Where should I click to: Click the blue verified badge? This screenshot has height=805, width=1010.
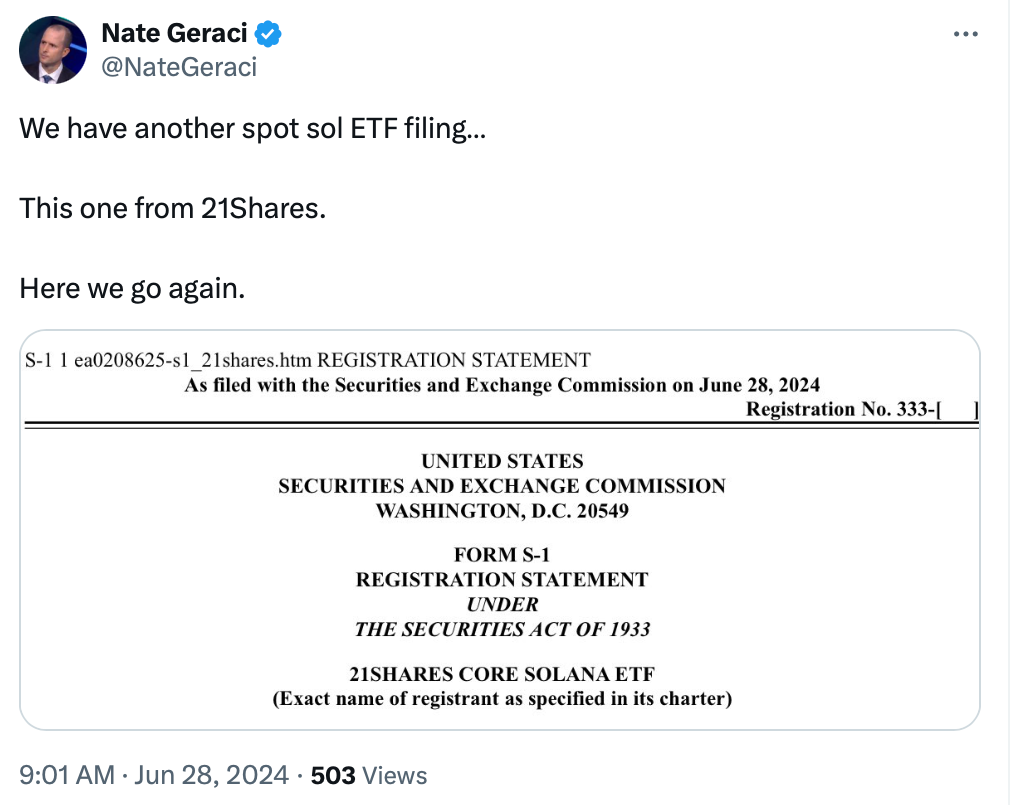coord(267,34)
